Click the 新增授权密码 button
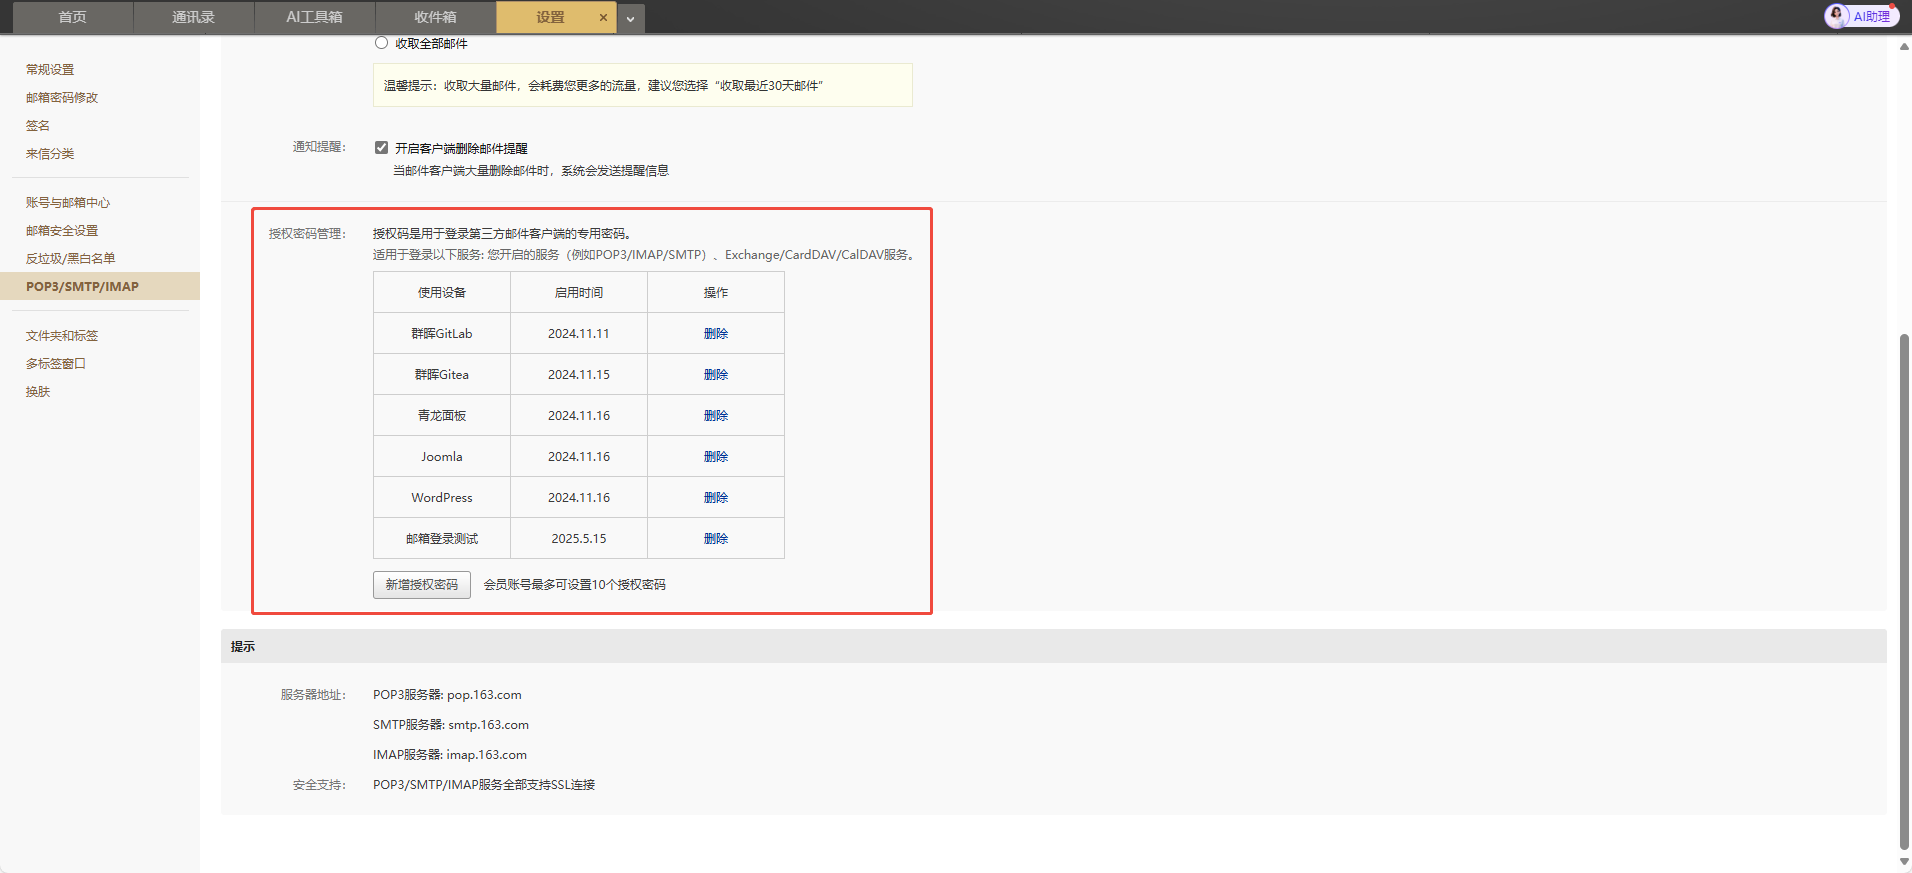 422,585
